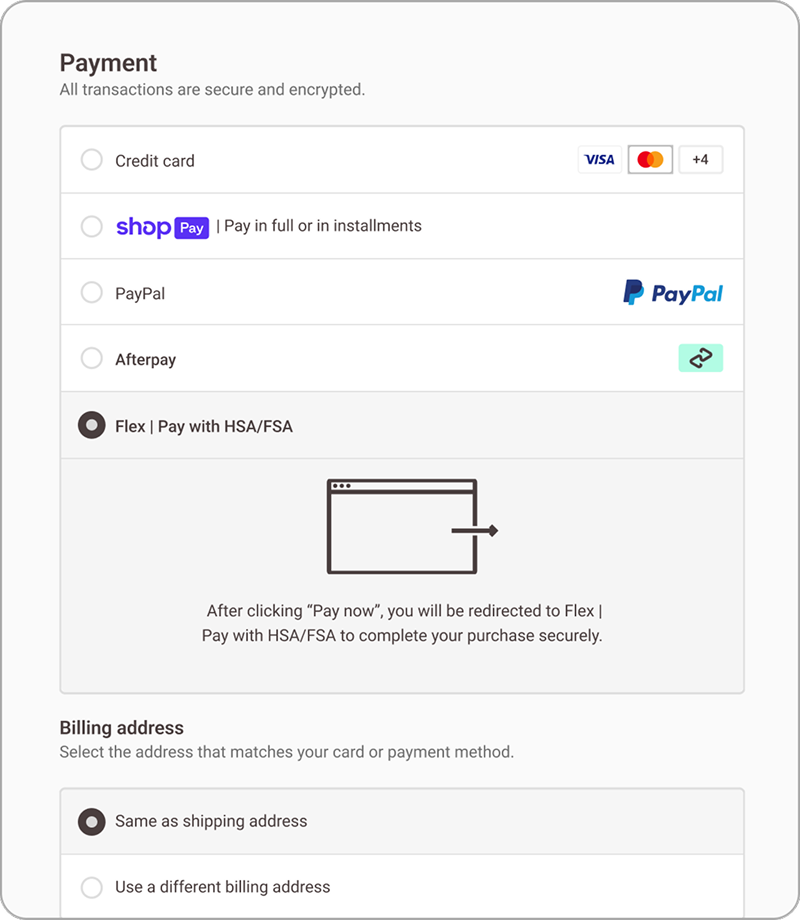Select PayPal radio button

coord(92,293)
